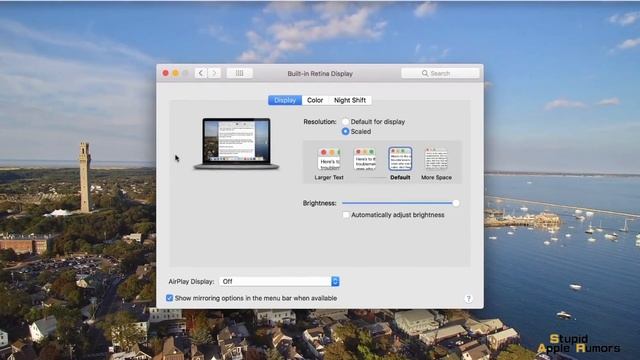The width and height of the screenshot is (640, 360).
Task: Choose the More Space scaling thumbnail
Action: pyautogui.click(x=436, y=159)
